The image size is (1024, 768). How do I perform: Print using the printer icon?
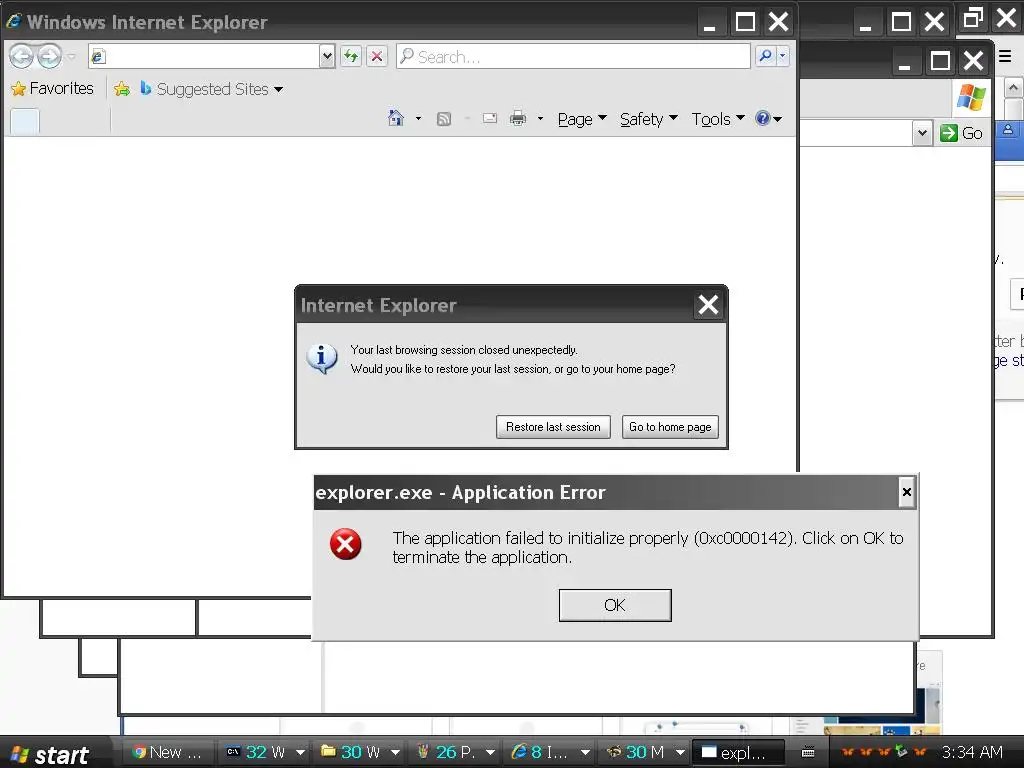(518, 118)
